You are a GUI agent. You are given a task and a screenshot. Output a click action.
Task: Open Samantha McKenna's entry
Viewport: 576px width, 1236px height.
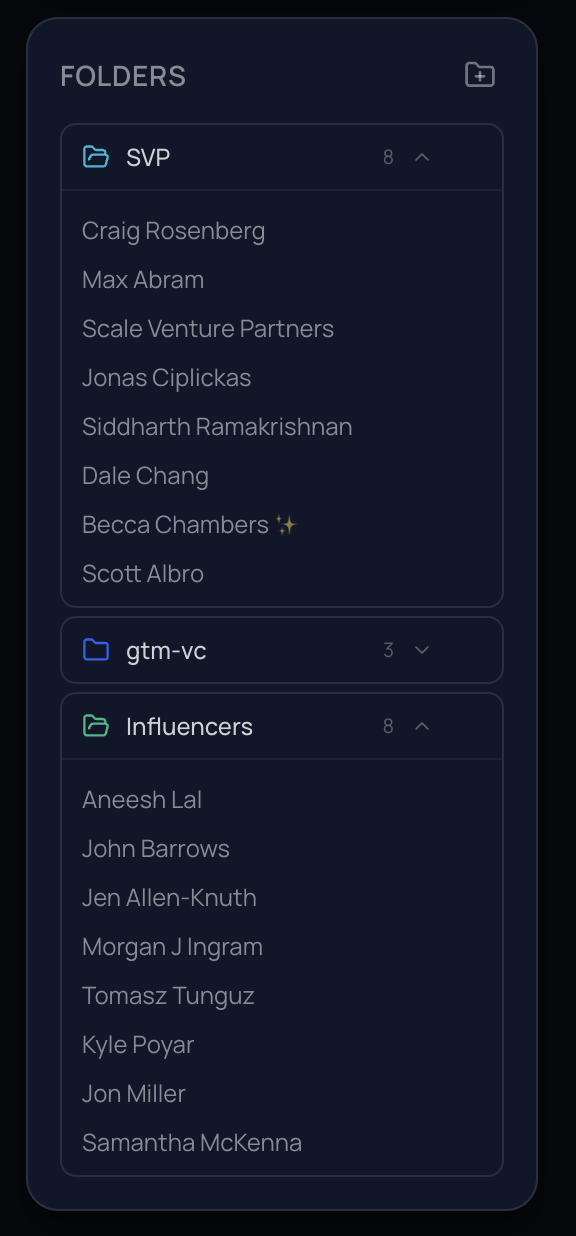coord(192,1142)
